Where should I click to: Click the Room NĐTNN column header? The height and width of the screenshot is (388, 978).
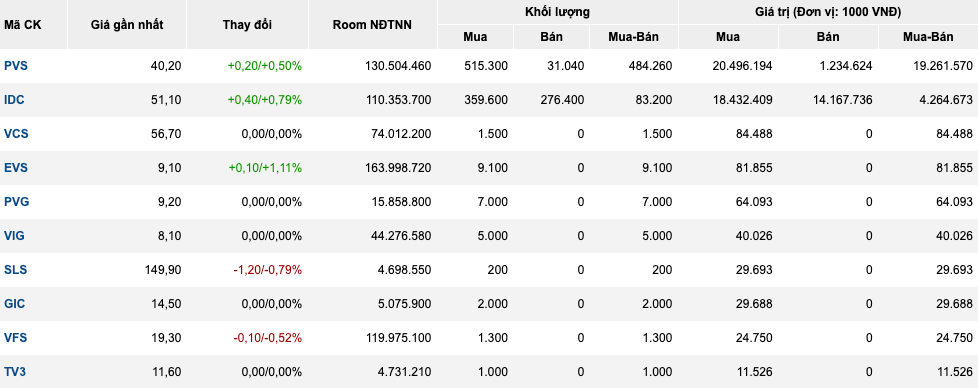point(372,25)
